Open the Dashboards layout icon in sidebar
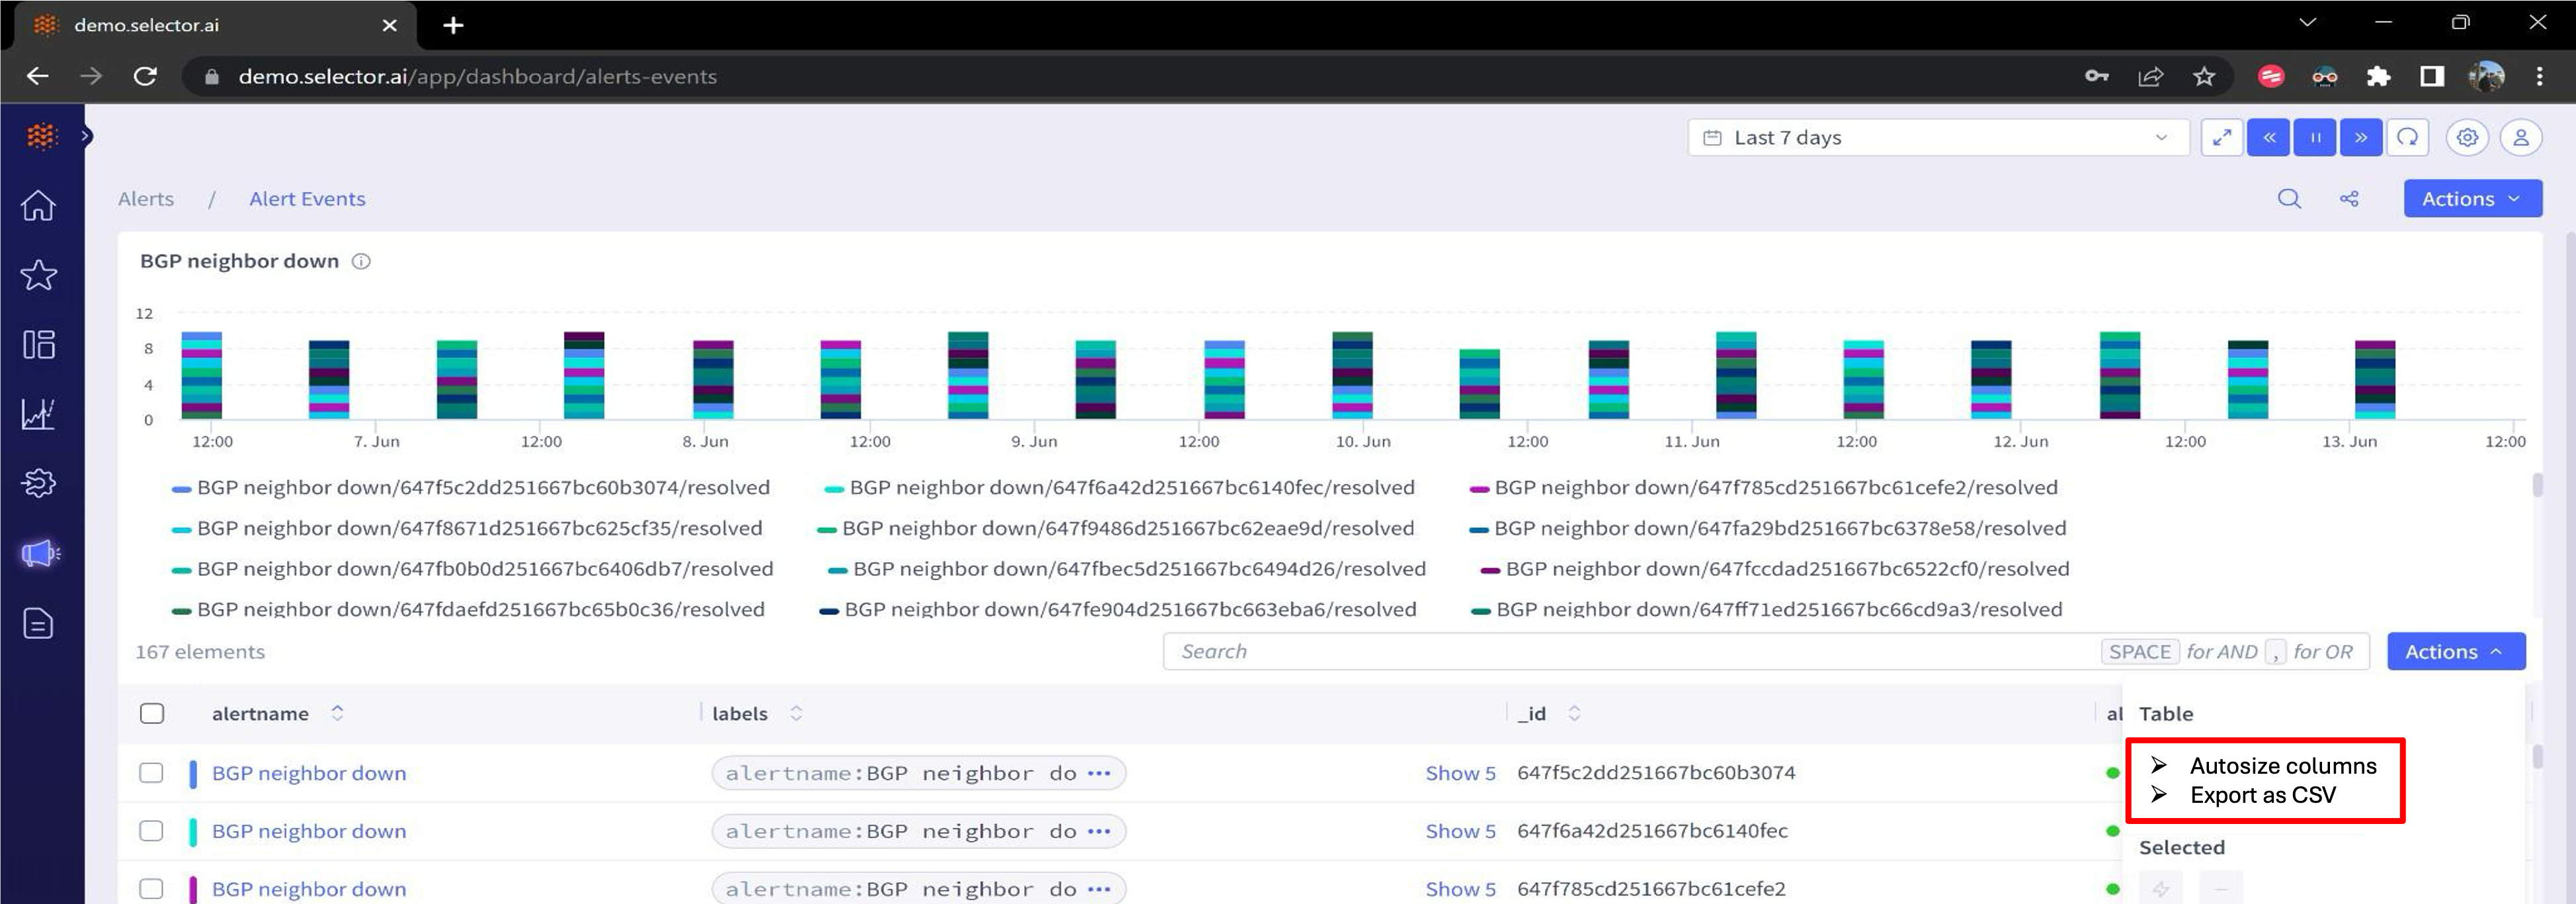Screen dimensions: 2576x904 [38, 345]
